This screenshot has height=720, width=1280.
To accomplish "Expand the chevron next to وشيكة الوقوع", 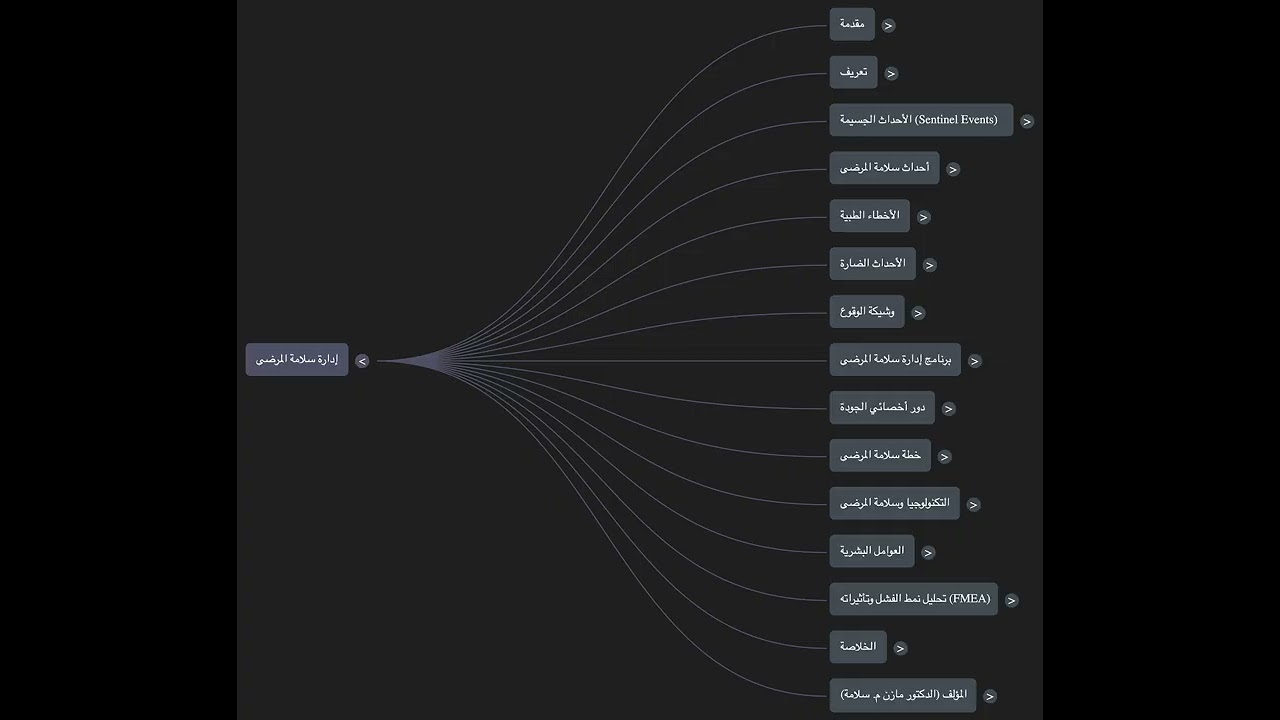I will (918, 313).
